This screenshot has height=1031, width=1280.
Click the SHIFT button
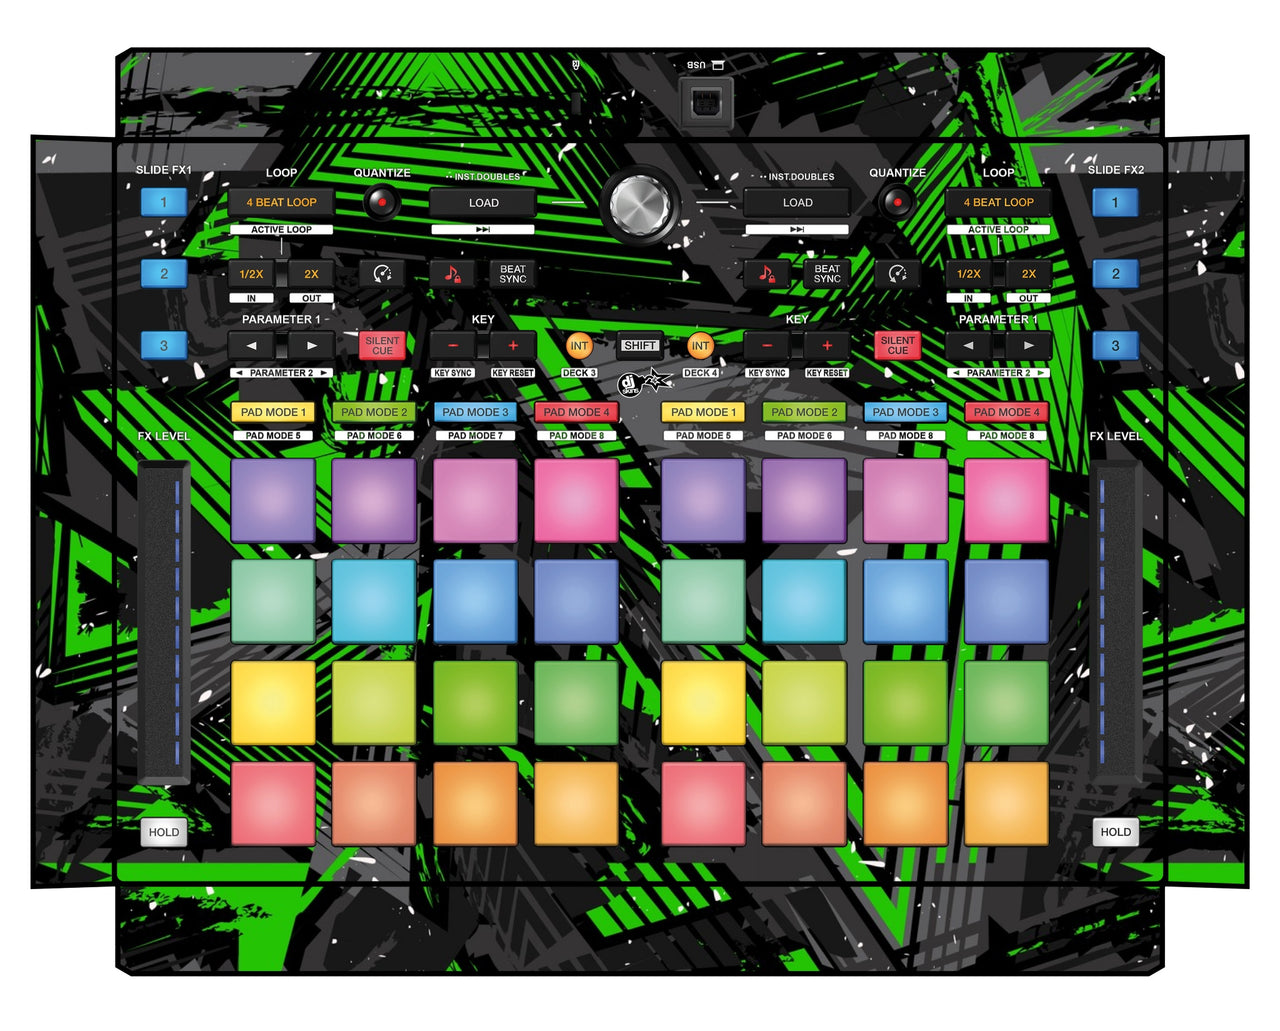[639, 344]
